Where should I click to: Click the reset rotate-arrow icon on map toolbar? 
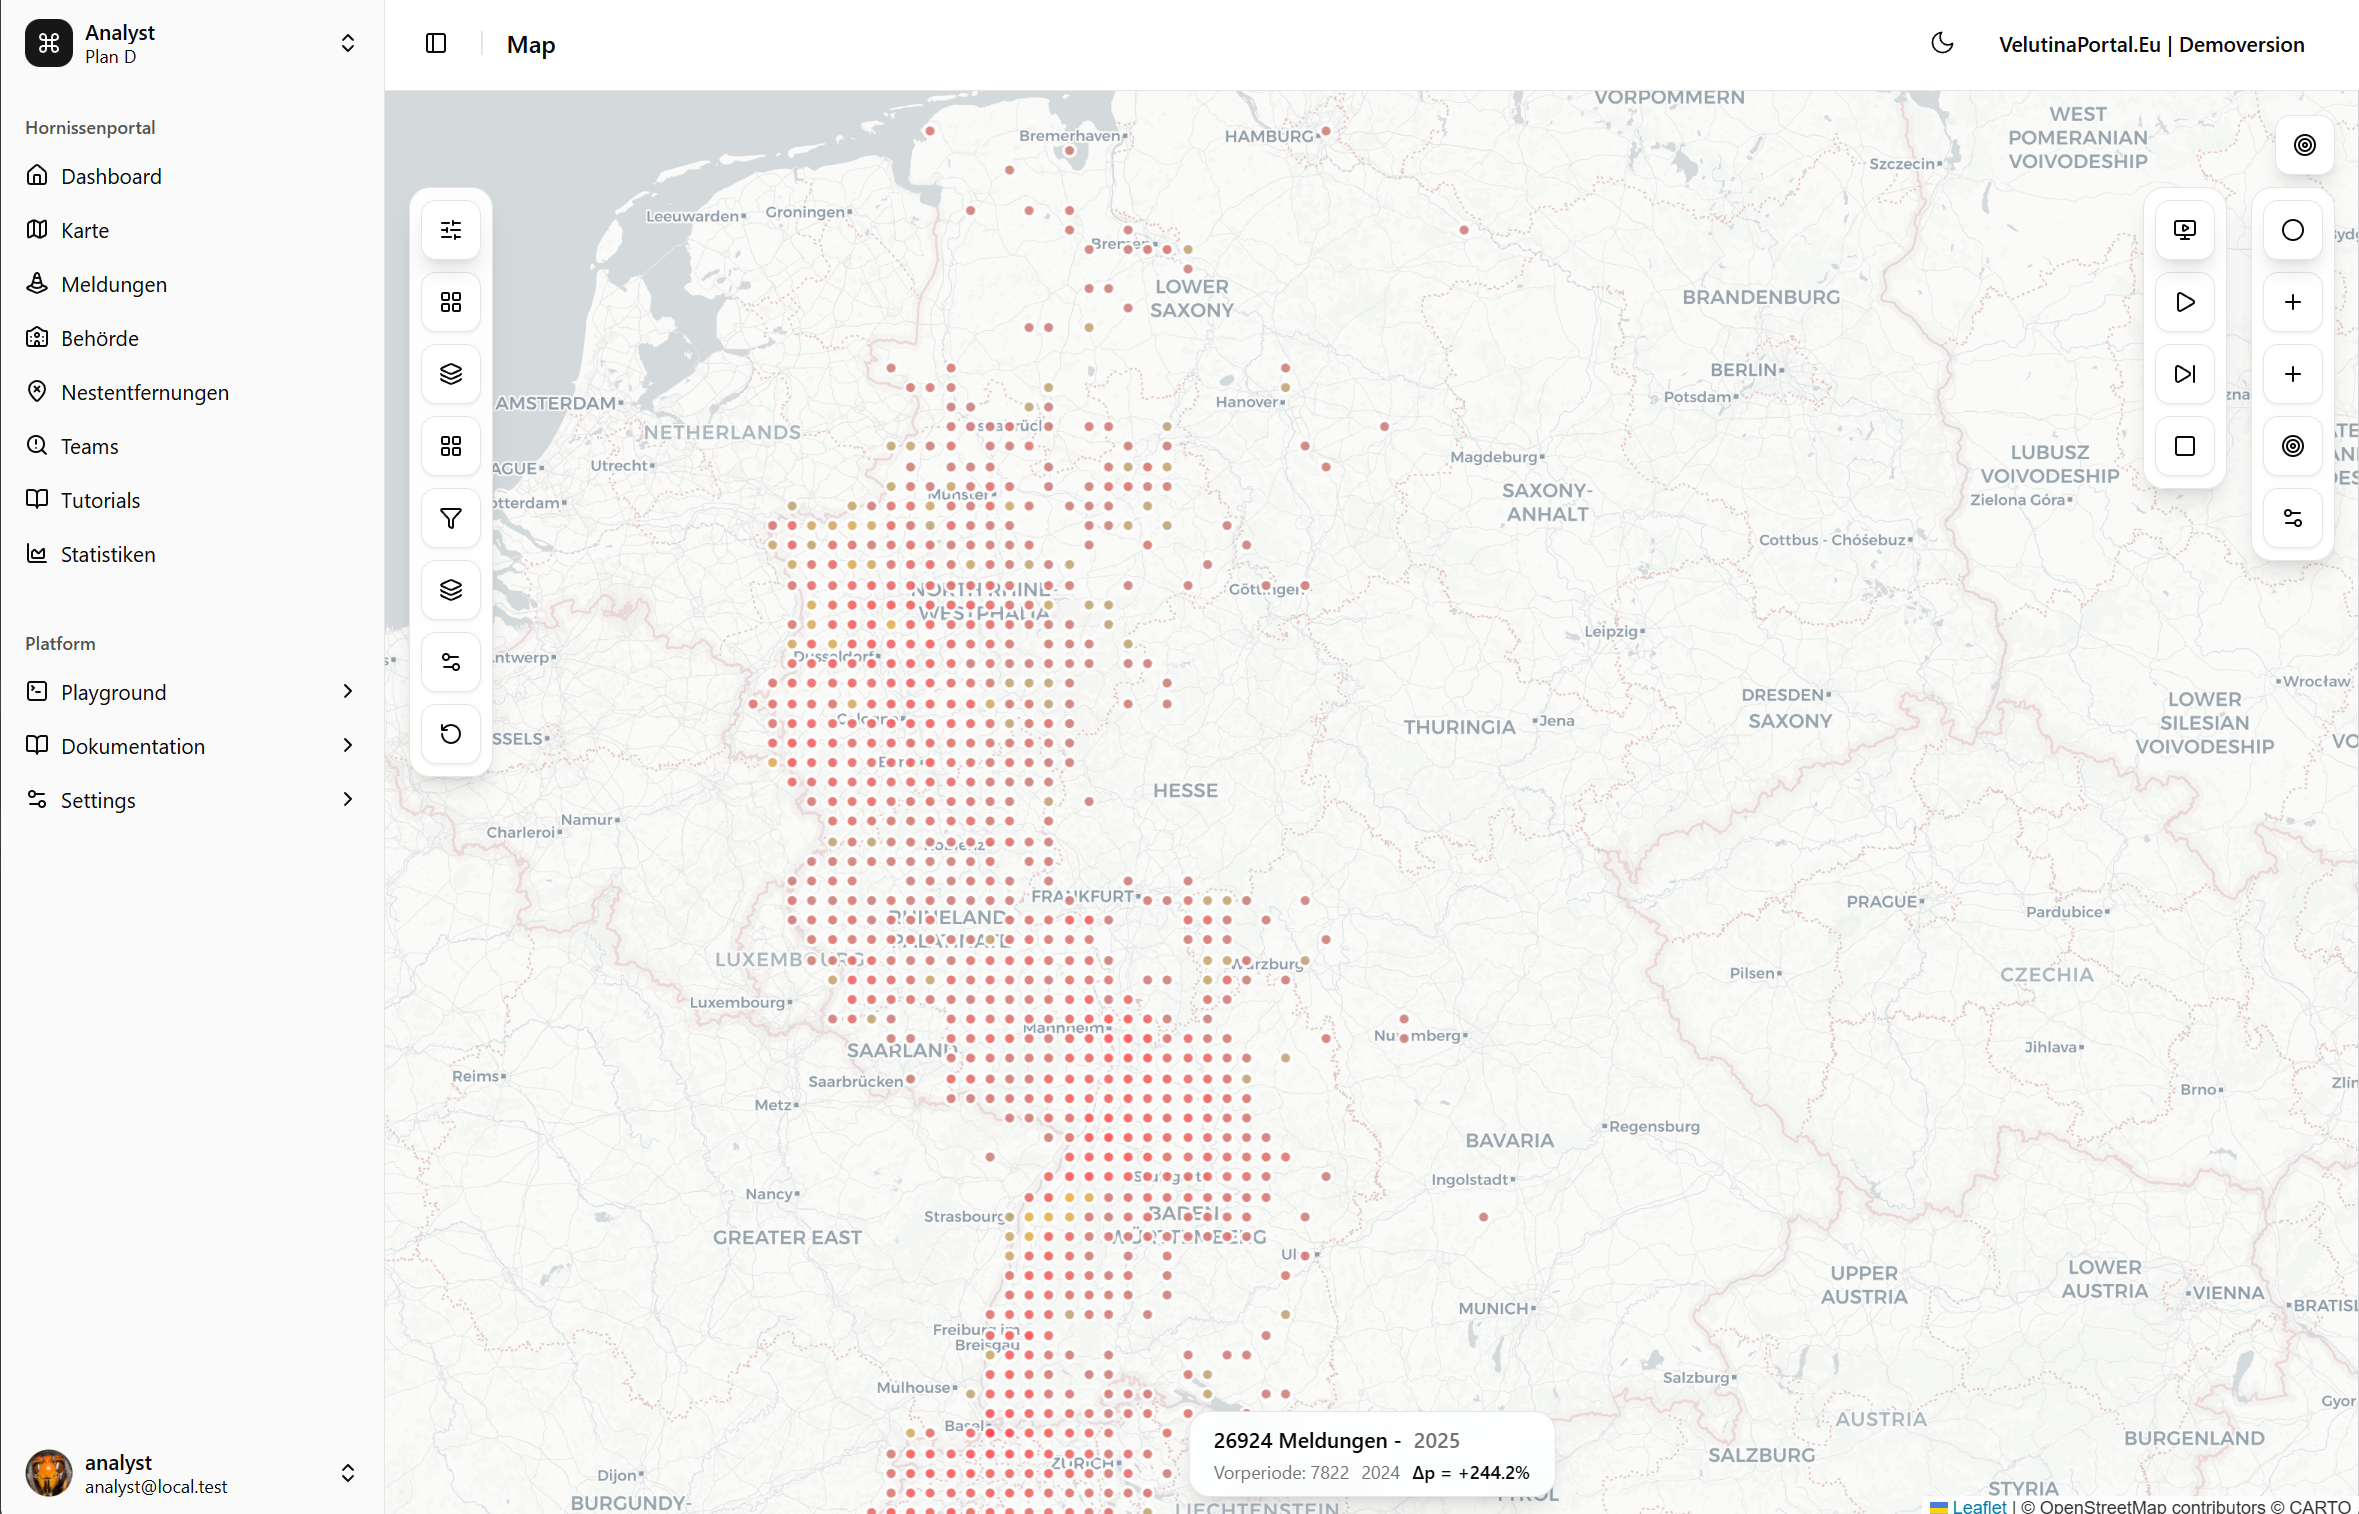pyautogui.click(x=451, y=734)
